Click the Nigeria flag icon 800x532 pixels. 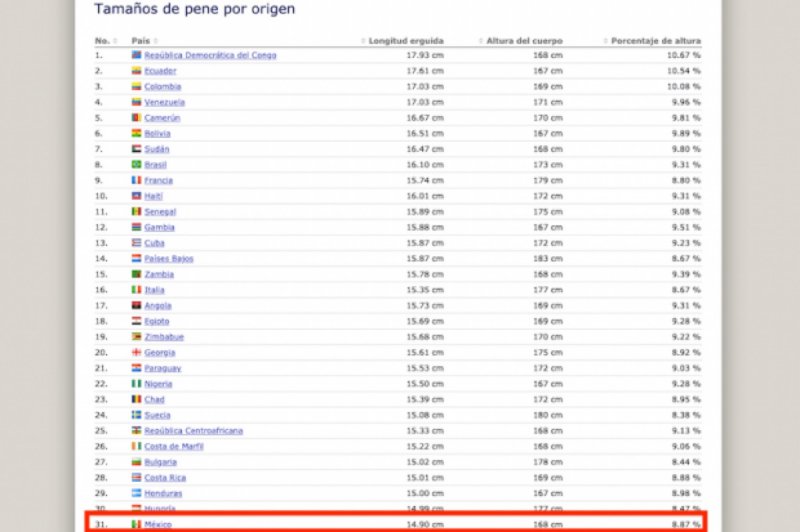pyautogui.click(x=137, y=383)
